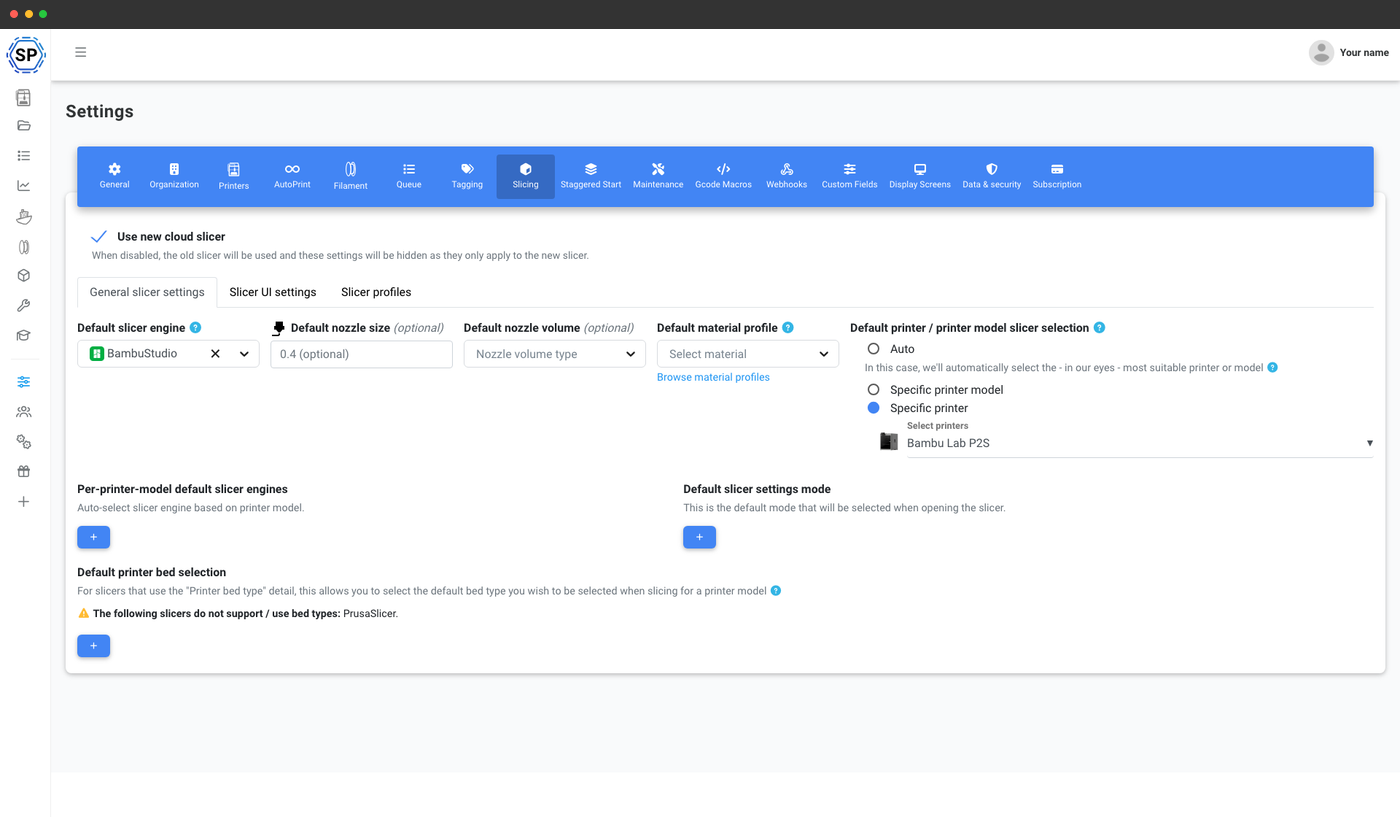Open the 3D cube icon in the sidebar
This screenshot has height=817, width=1400.
23,276
